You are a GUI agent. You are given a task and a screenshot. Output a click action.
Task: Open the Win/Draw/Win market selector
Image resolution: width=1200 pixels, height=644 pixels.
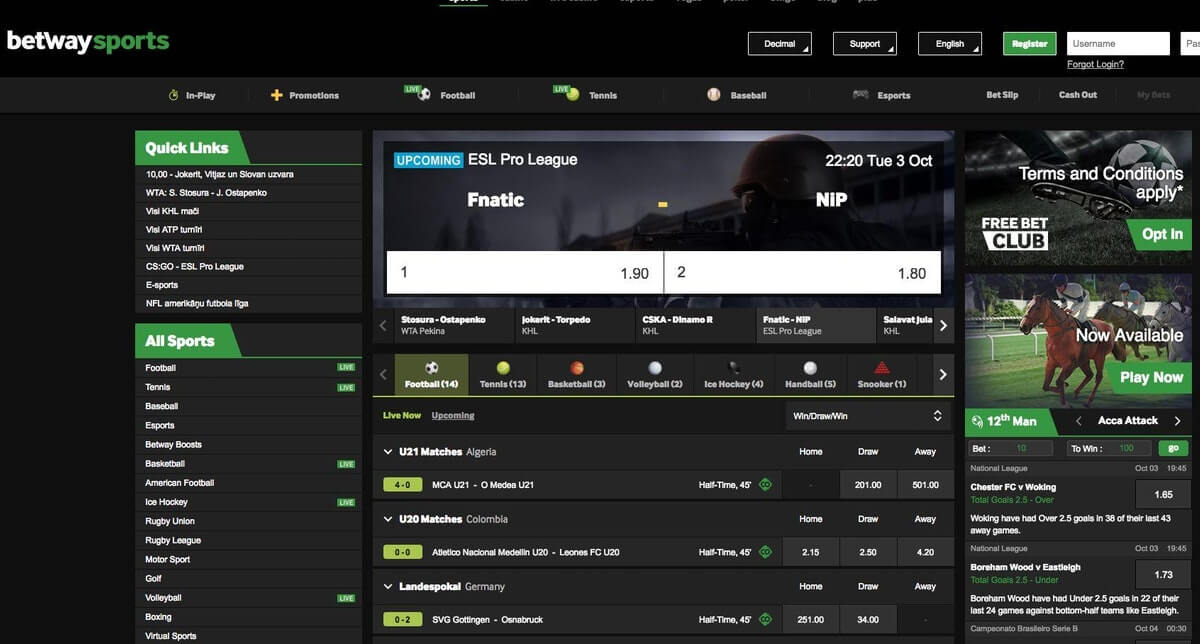pyautogui.click(x=866, y=415)
